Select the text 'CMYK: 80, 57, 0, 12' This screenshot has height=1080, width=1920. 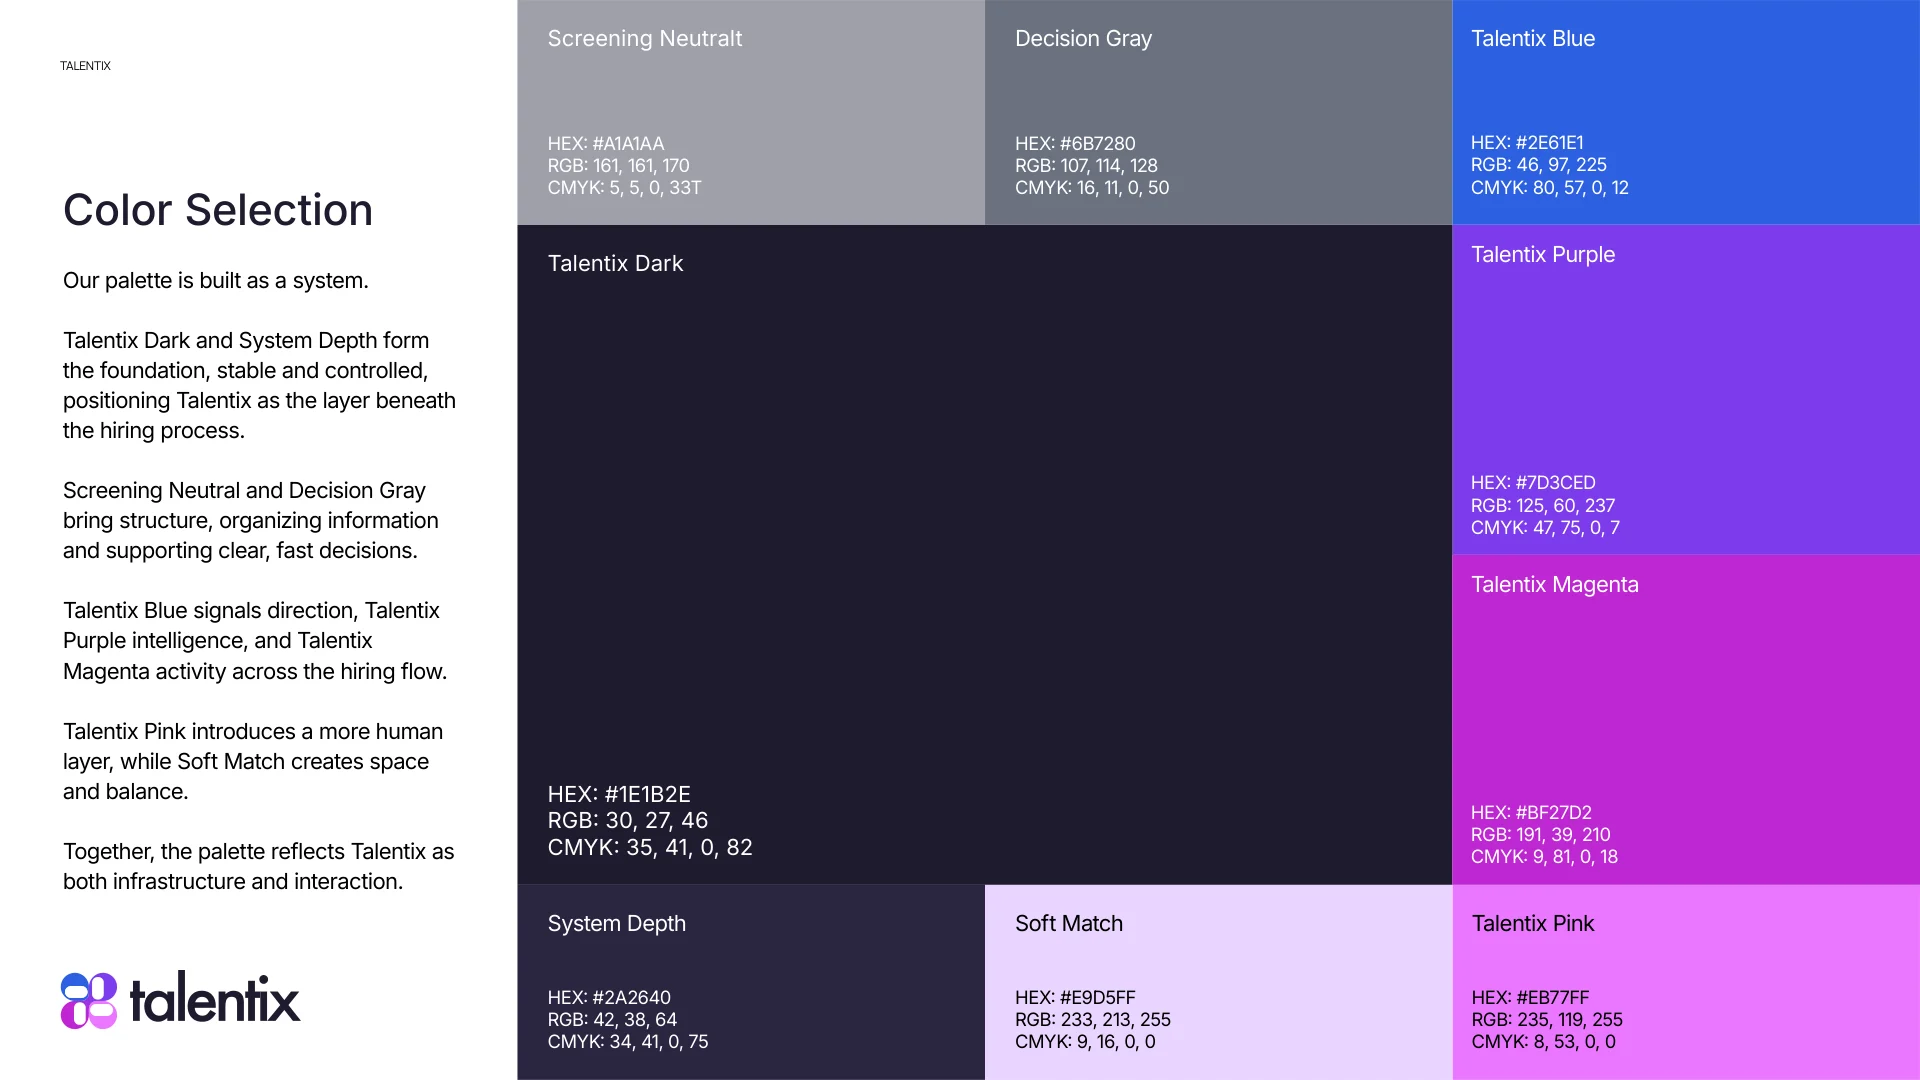point(1550,188)
